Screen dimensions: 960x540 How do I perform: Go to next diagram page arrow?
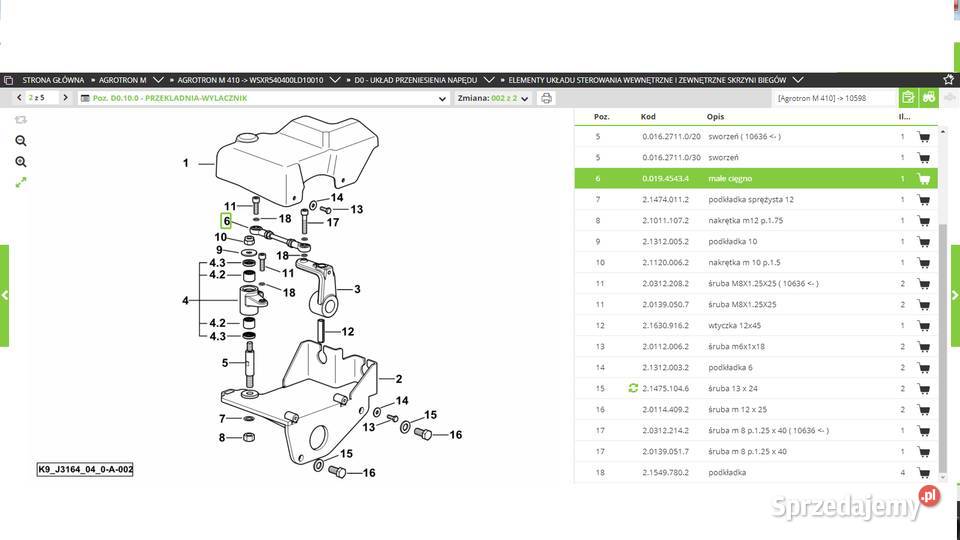coord(66,98)
